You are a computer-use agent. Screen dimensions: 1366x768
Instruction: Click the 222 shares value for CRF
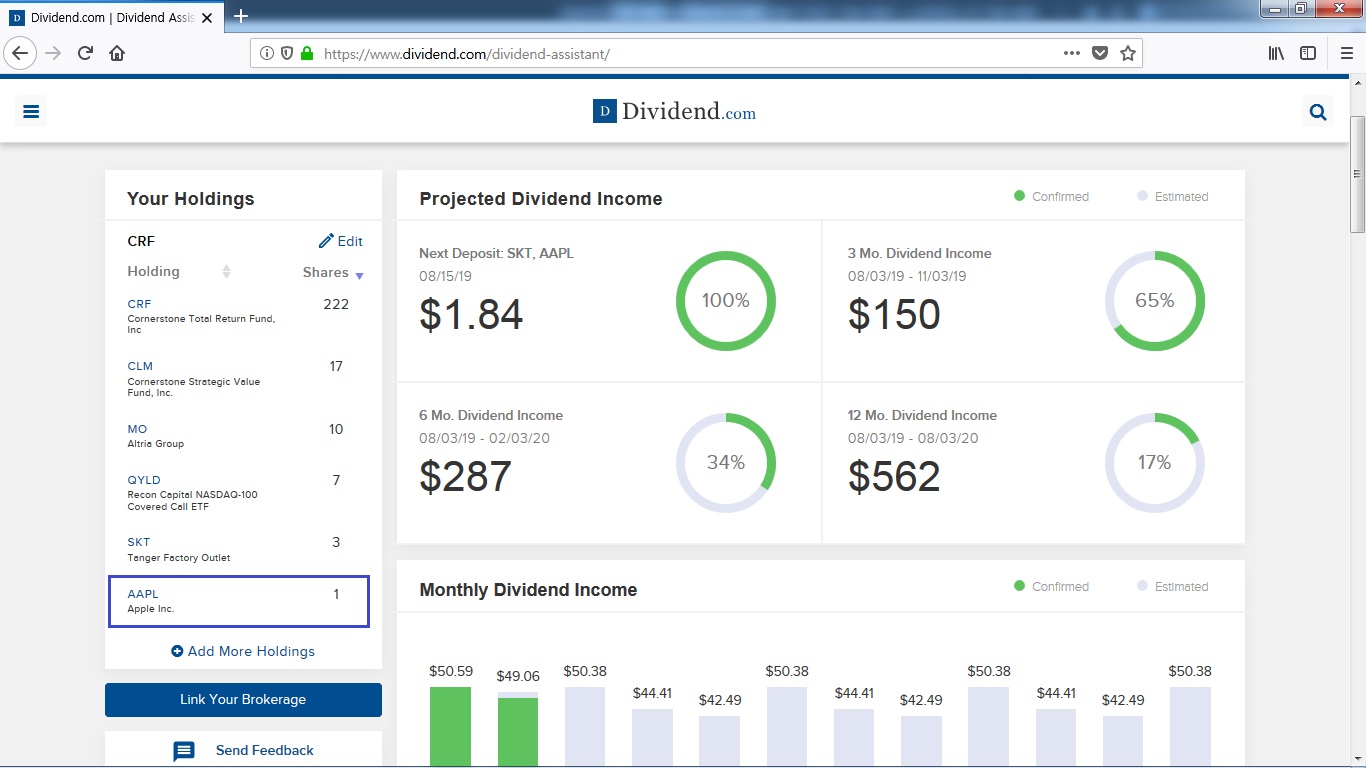pyautogui.click(x=336, y=304)
